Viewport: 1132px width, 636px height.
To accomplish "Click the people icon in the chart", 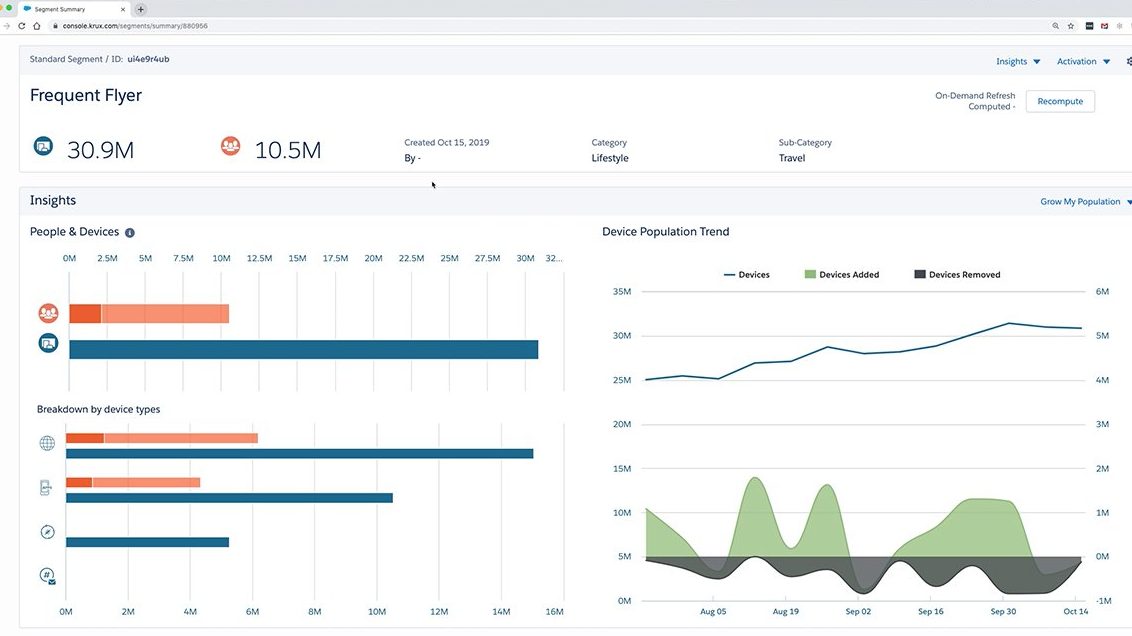I will [x=48, y=313].
